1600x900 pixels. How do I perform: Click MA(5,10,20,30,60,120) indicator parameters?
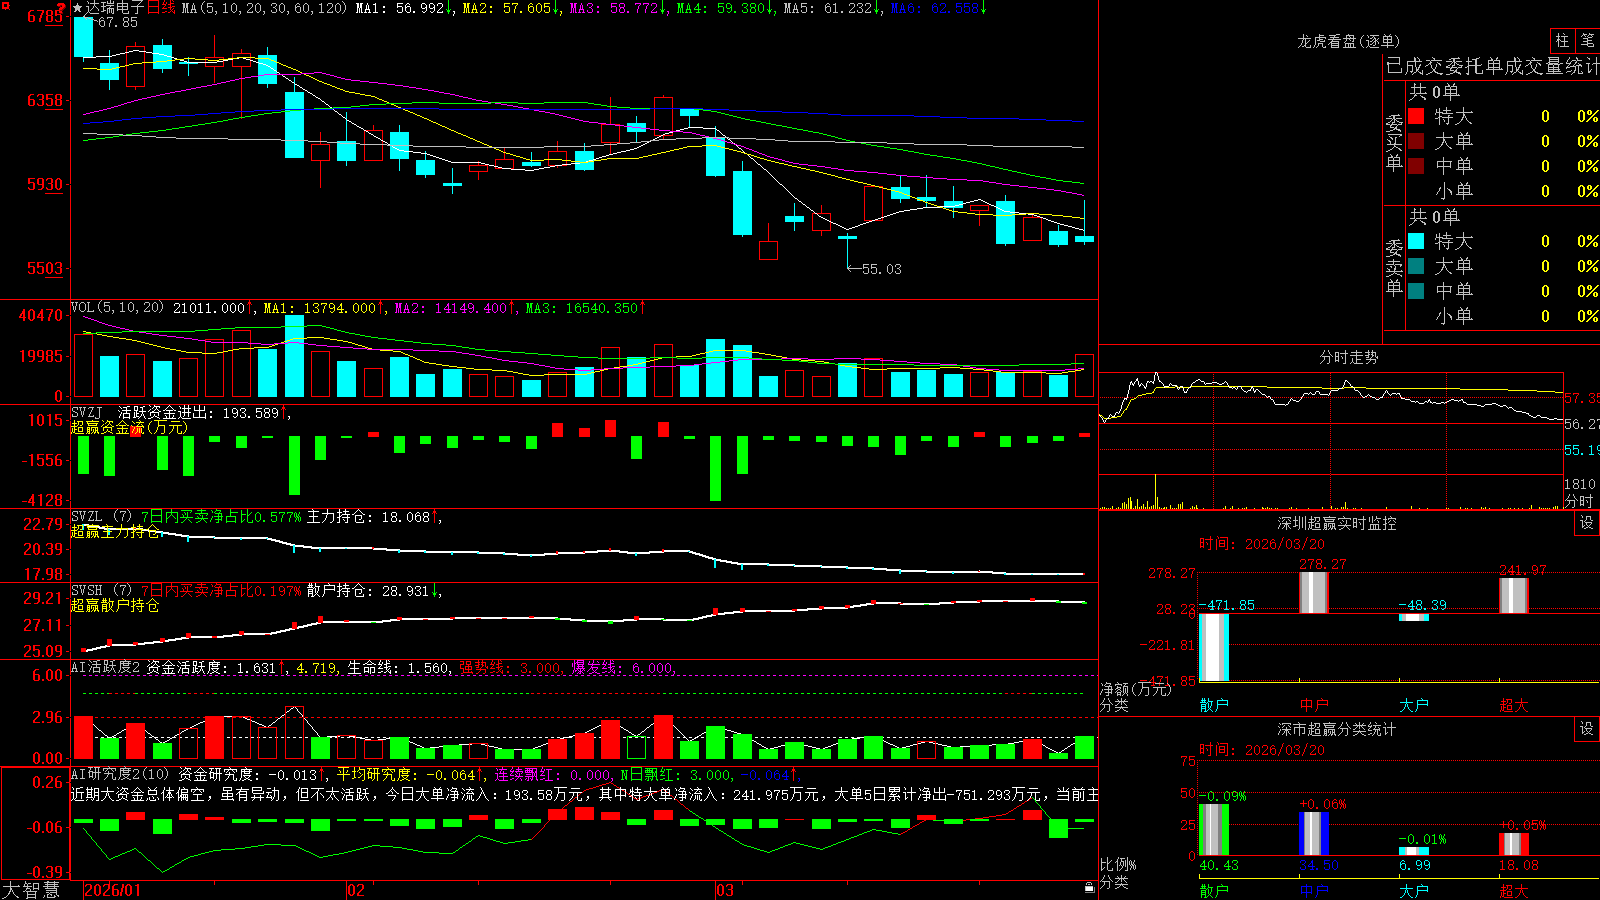coord(265,8)
